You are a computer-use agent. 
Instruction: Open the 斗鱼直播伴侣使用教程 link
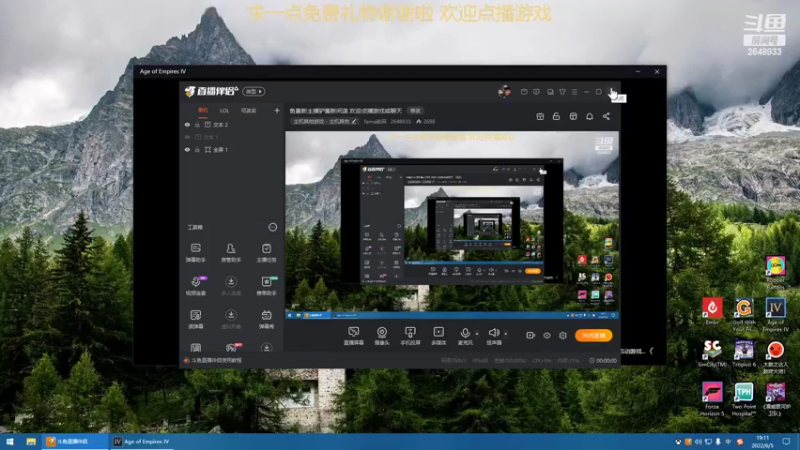coord(217,360)
